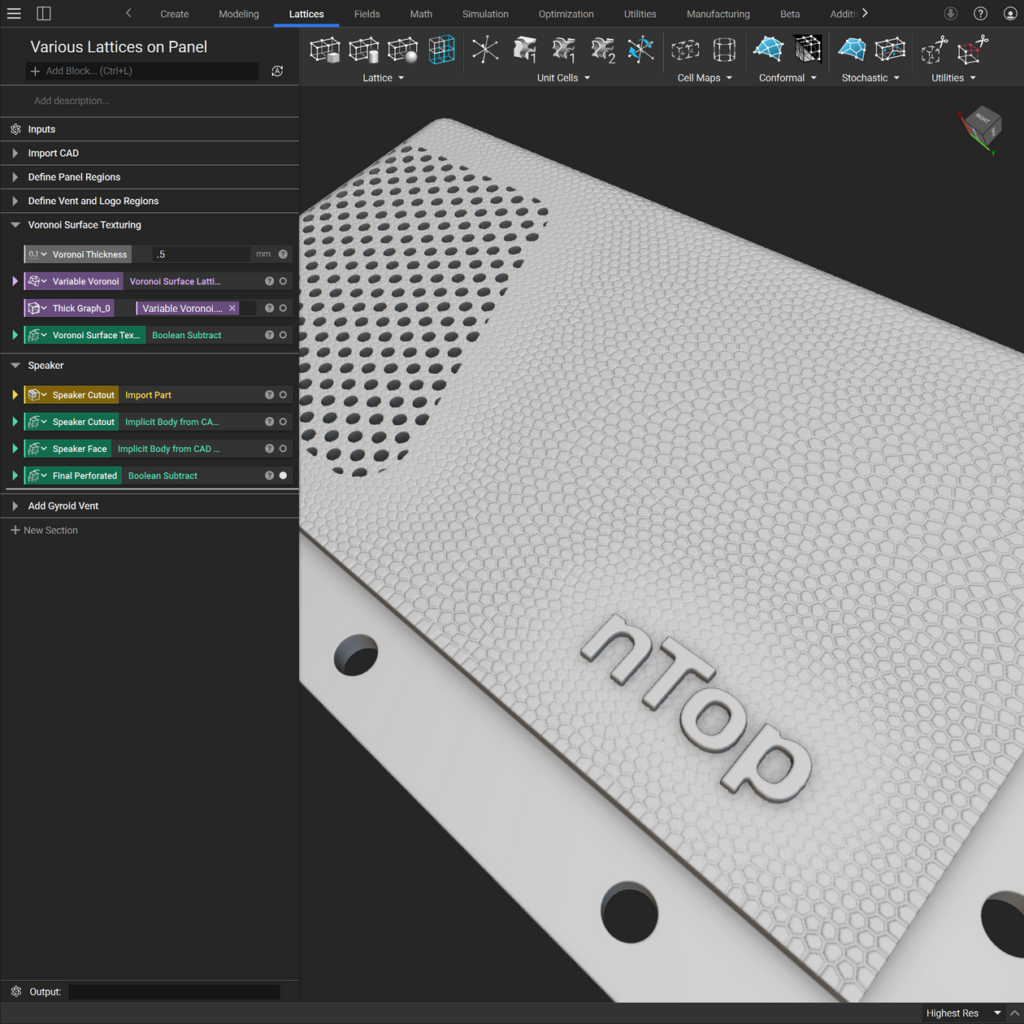Switch to the Simulation tab
Viewport: 1024px width, 1024px height.
[x=485, y=14]
